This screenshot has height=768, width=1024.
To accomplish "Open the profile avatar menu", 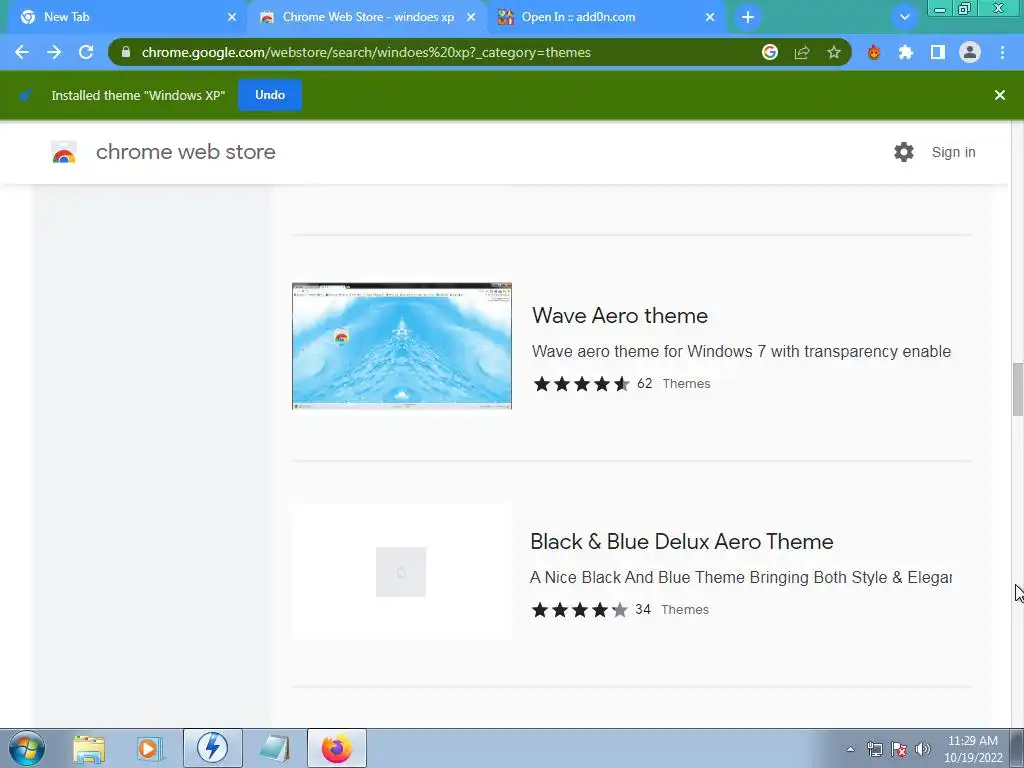I will (970, 52).
